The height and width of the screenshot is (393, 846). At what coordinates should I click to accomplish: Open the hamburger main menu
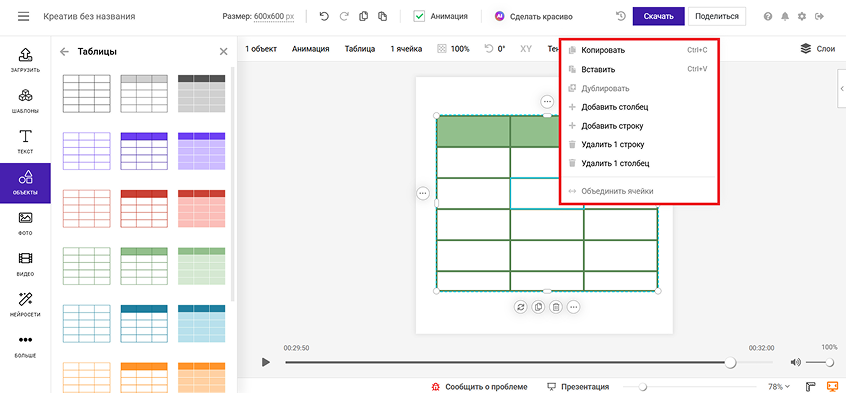click(x=23, y=16)
